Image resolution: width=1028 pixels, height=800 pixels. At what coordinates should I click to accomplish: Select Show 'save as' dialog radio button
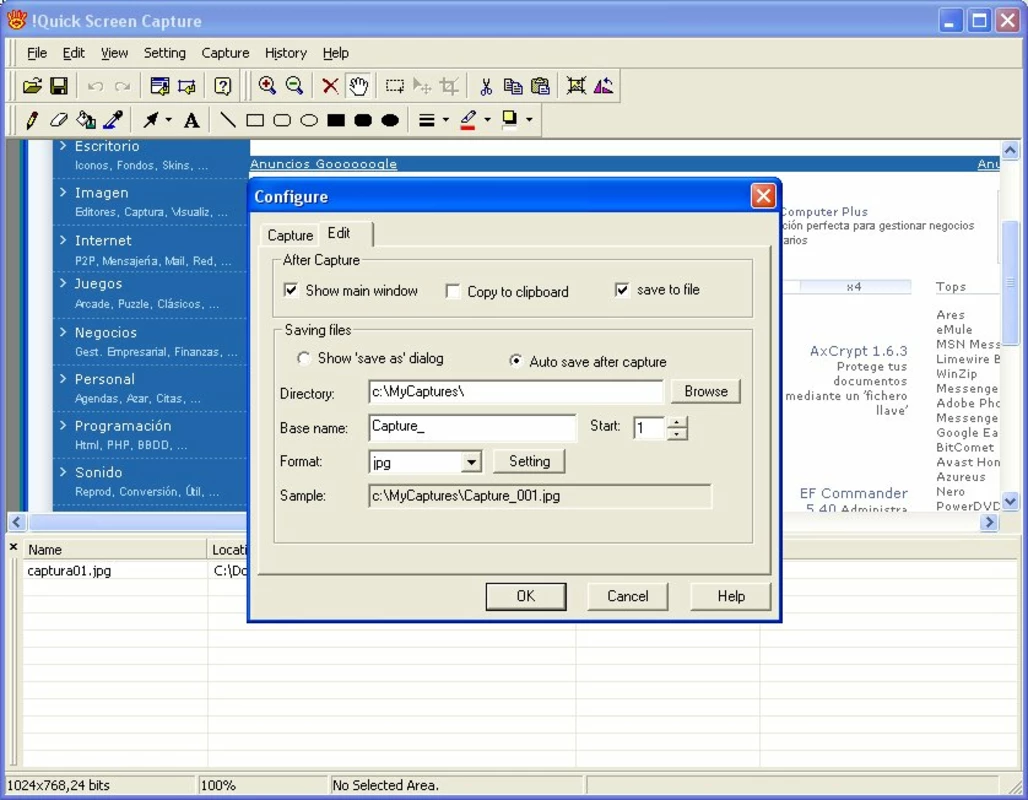[x=304, y=358]
